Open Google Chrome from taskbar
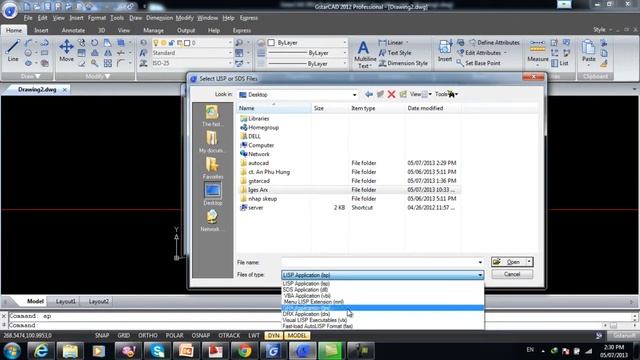Image resolution: width=640 pixels, height=360 pixels. (x=244, y=351)
